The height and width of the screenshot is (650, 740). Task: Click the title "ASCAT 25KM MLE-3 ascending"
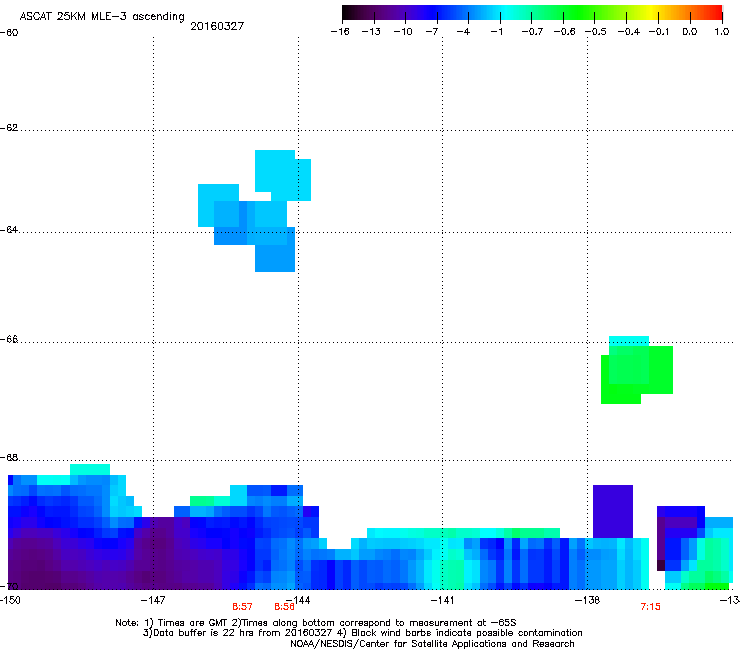tap(102, 16)
